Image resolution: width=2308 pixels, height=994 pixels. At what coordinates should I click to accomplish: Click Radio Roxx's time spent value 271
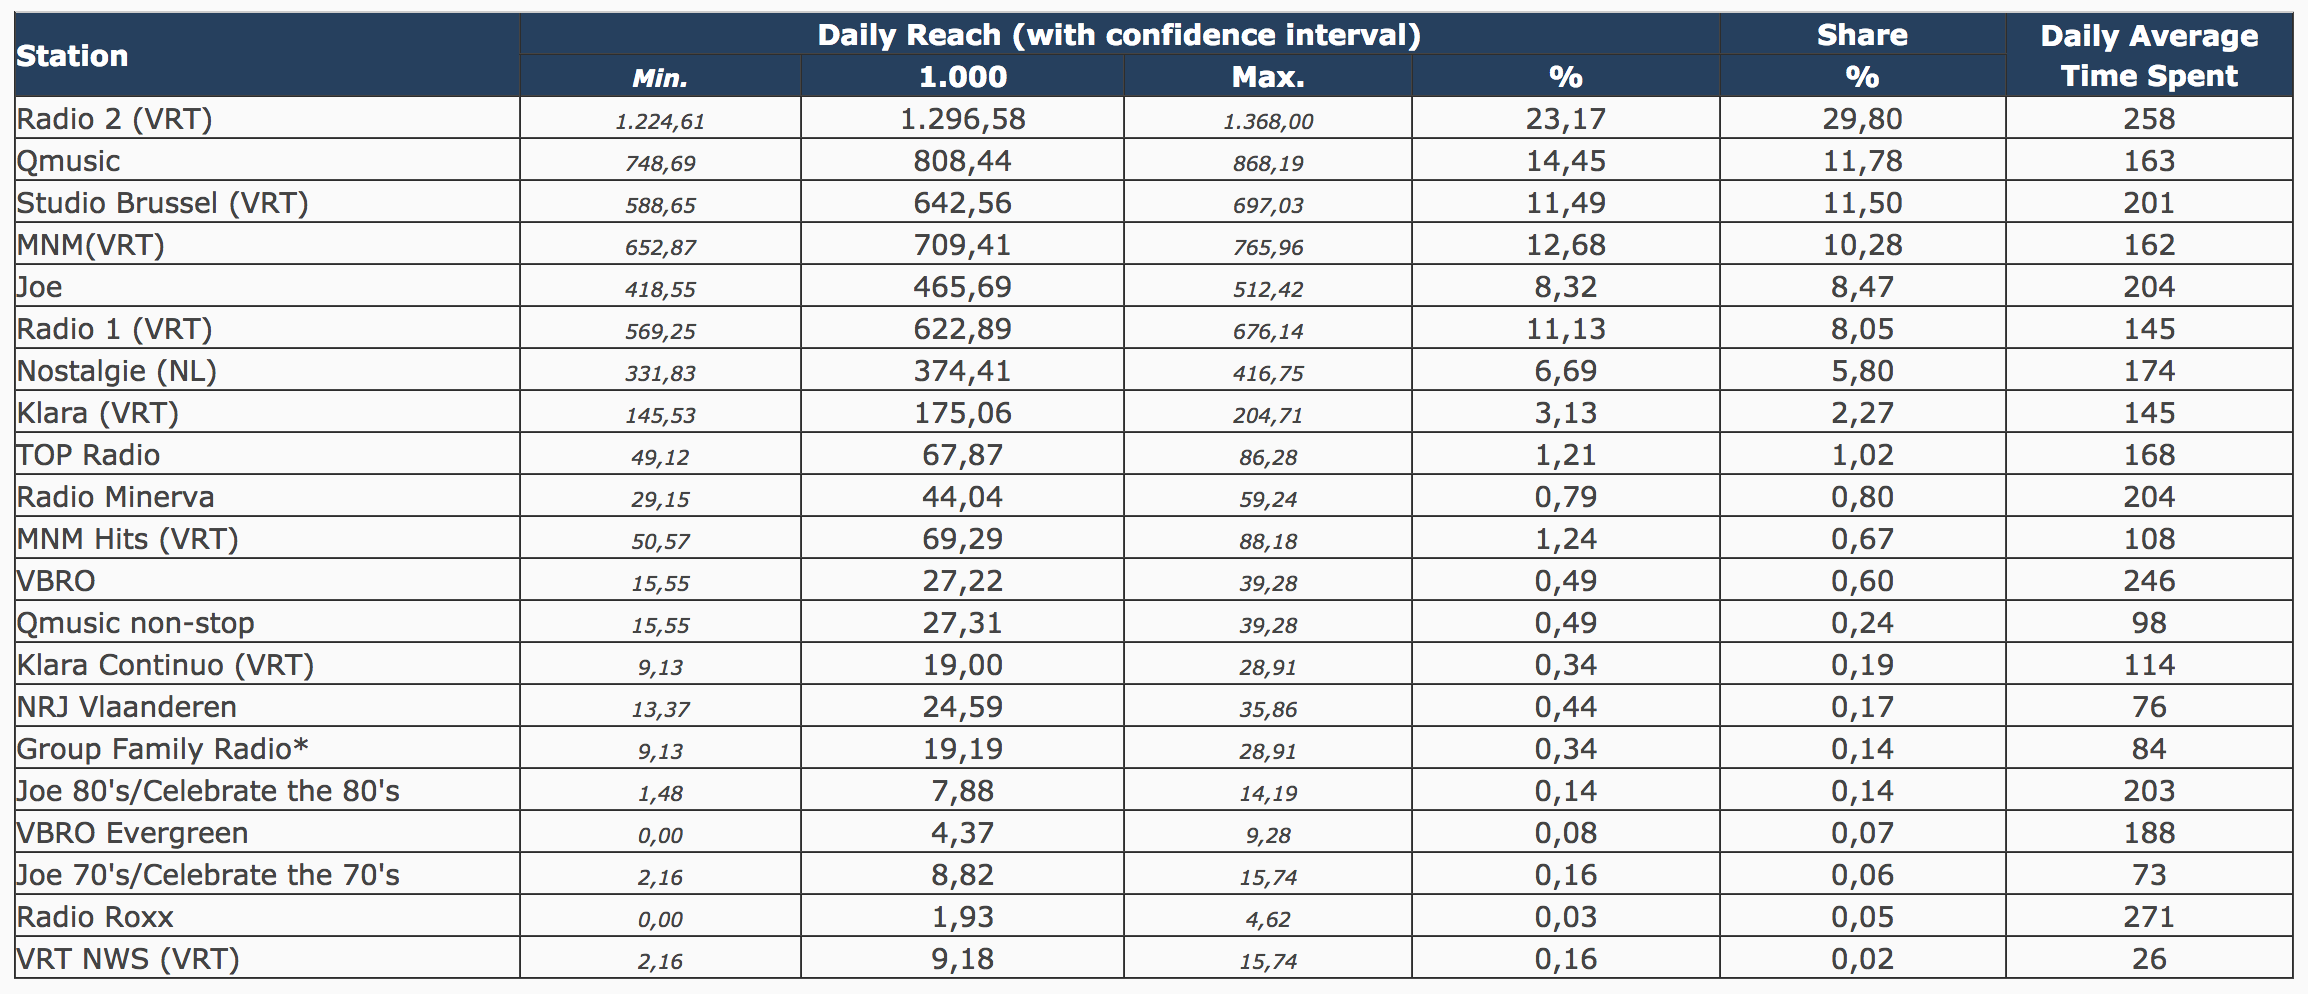(2148, 917)
